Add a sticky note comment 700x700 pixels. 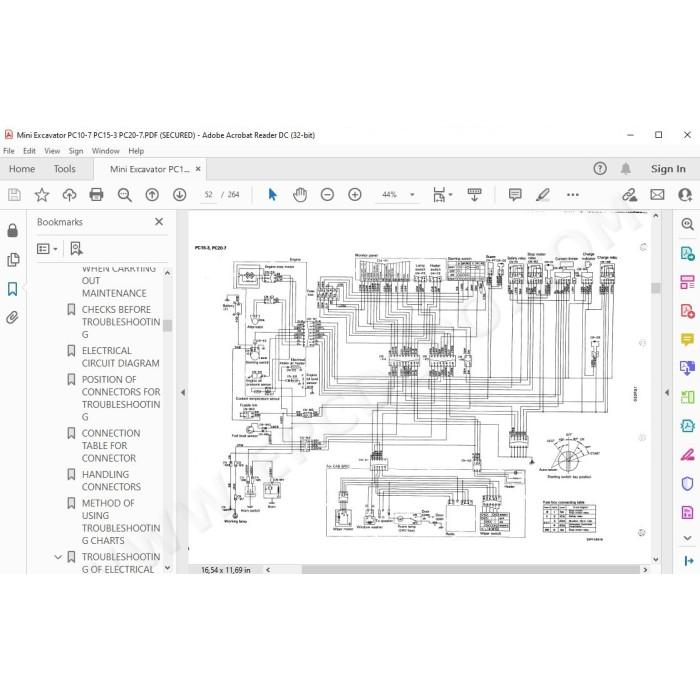515,195
